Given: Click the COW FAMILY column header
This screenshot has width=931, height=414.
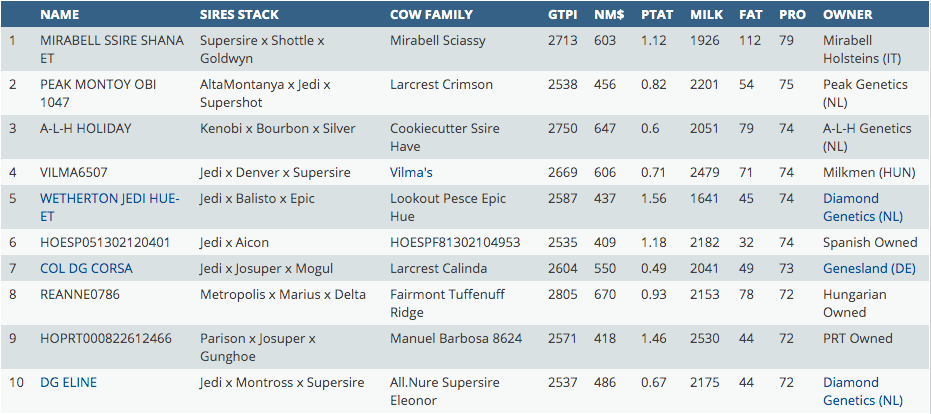Looking at the screenshot, I should tap(431, 15).
